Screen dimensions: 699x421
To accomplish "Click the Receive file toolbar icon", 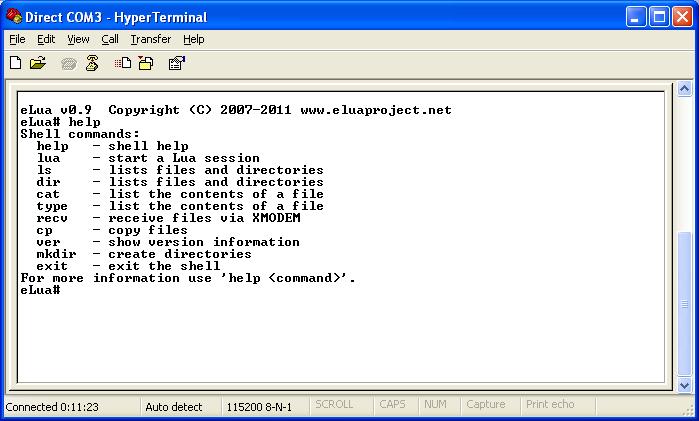I will click(x=145, y=63).
